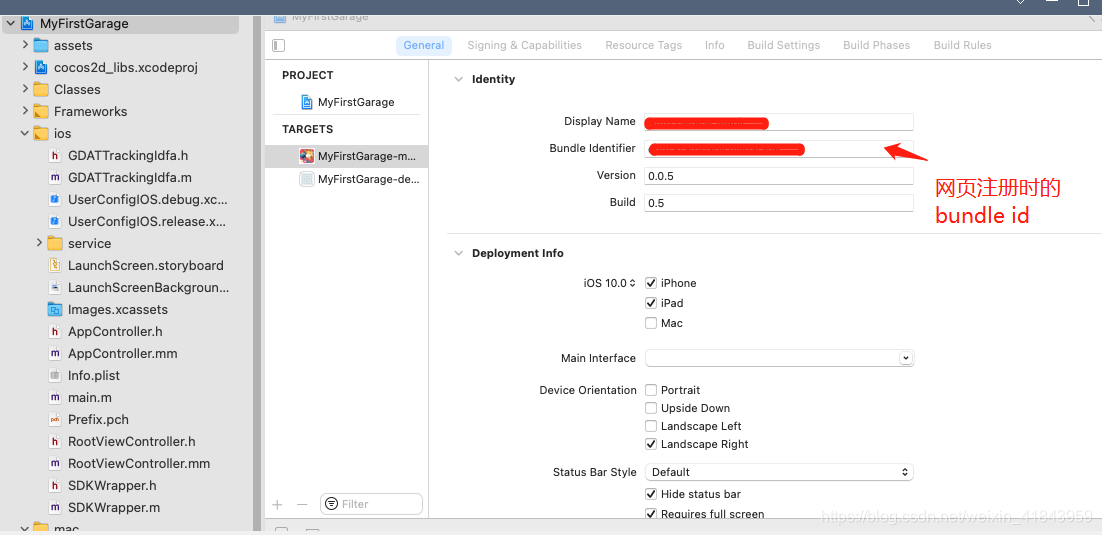Click the MyFirstGarage project icon in navigator
Screen dimensions: 1102x535
click(27, 23)
